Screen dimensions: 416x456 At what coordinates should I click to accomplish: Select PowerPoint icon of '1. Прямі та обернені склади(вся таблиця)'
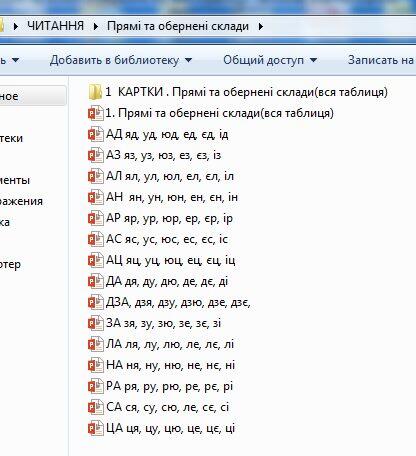(x=96, y=113)
